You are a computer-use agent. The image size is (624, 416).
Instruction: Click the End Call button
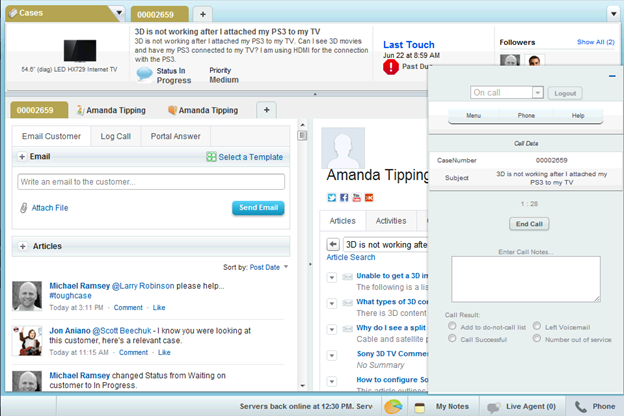(529, 224)
